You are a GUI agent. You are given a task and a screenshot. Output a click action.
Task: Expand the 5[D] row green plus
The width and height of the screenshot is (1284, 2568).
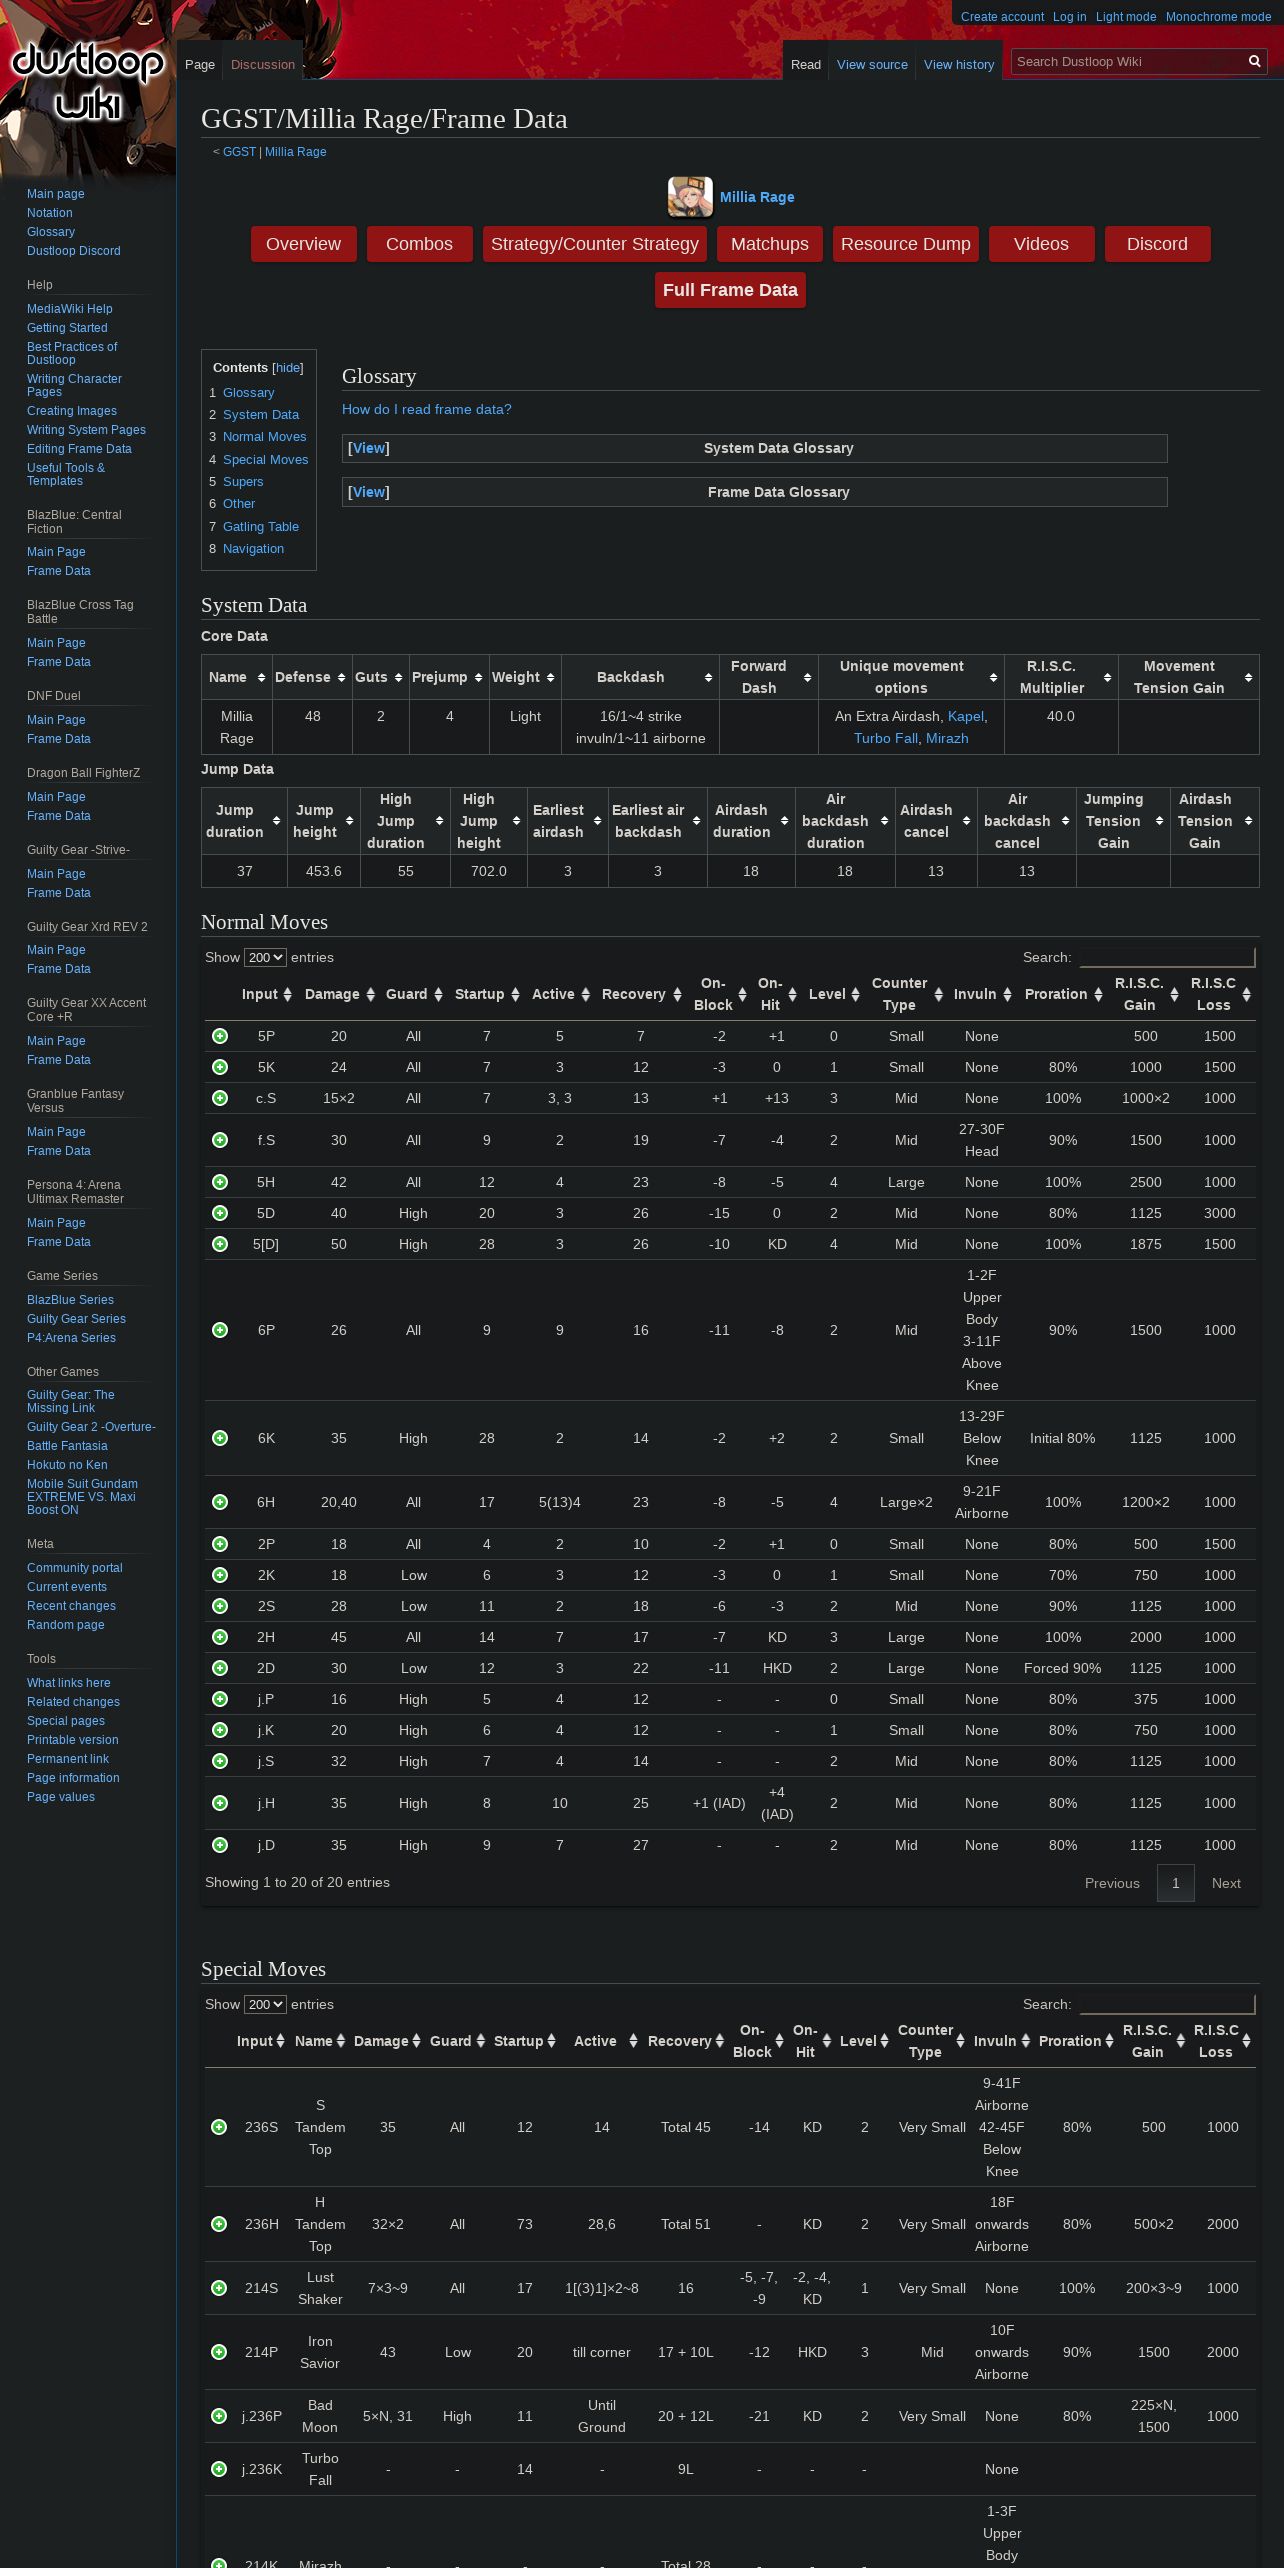pyautogui.click(x=220, y=1244)
